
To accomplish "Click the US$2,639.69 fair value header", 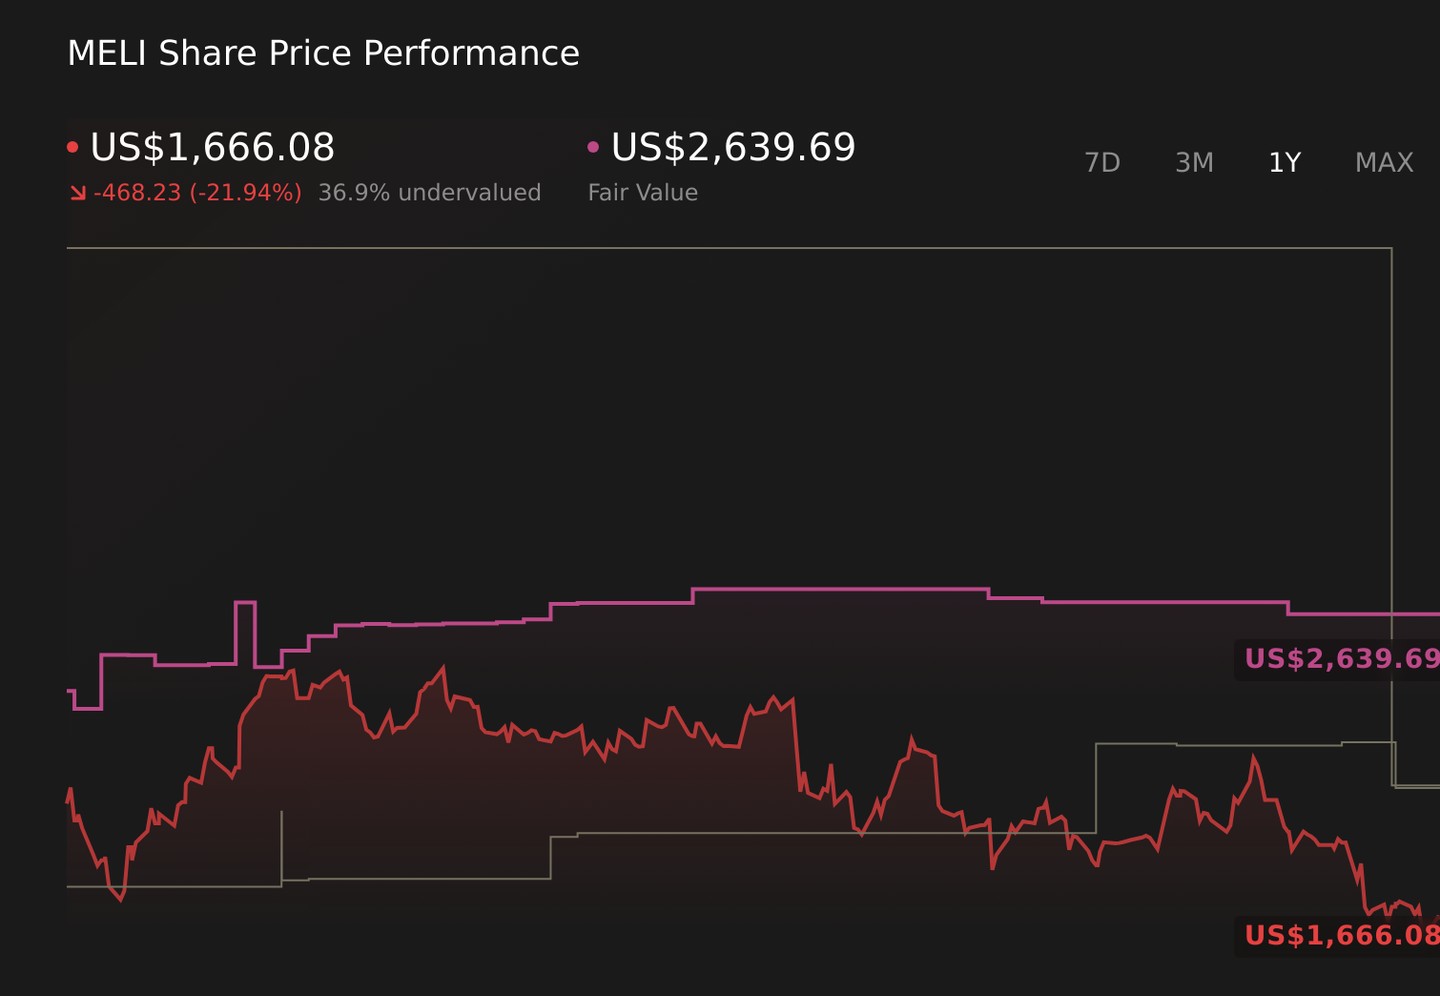I will tap(733, 147).
